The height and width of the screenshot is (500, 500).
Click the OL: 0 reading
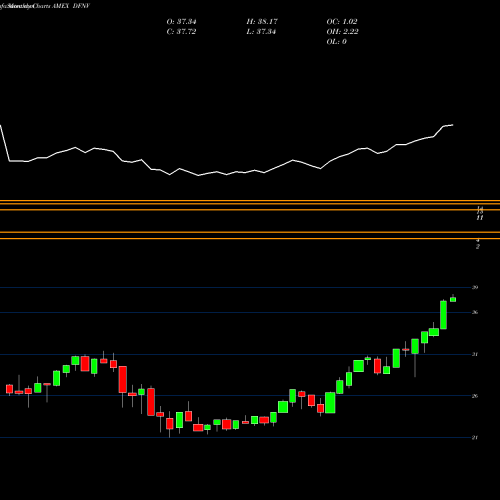click(337, 42)
